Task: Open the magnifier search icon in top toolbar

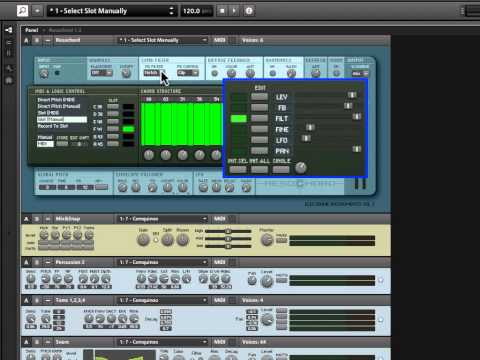Action: point(22,11)
